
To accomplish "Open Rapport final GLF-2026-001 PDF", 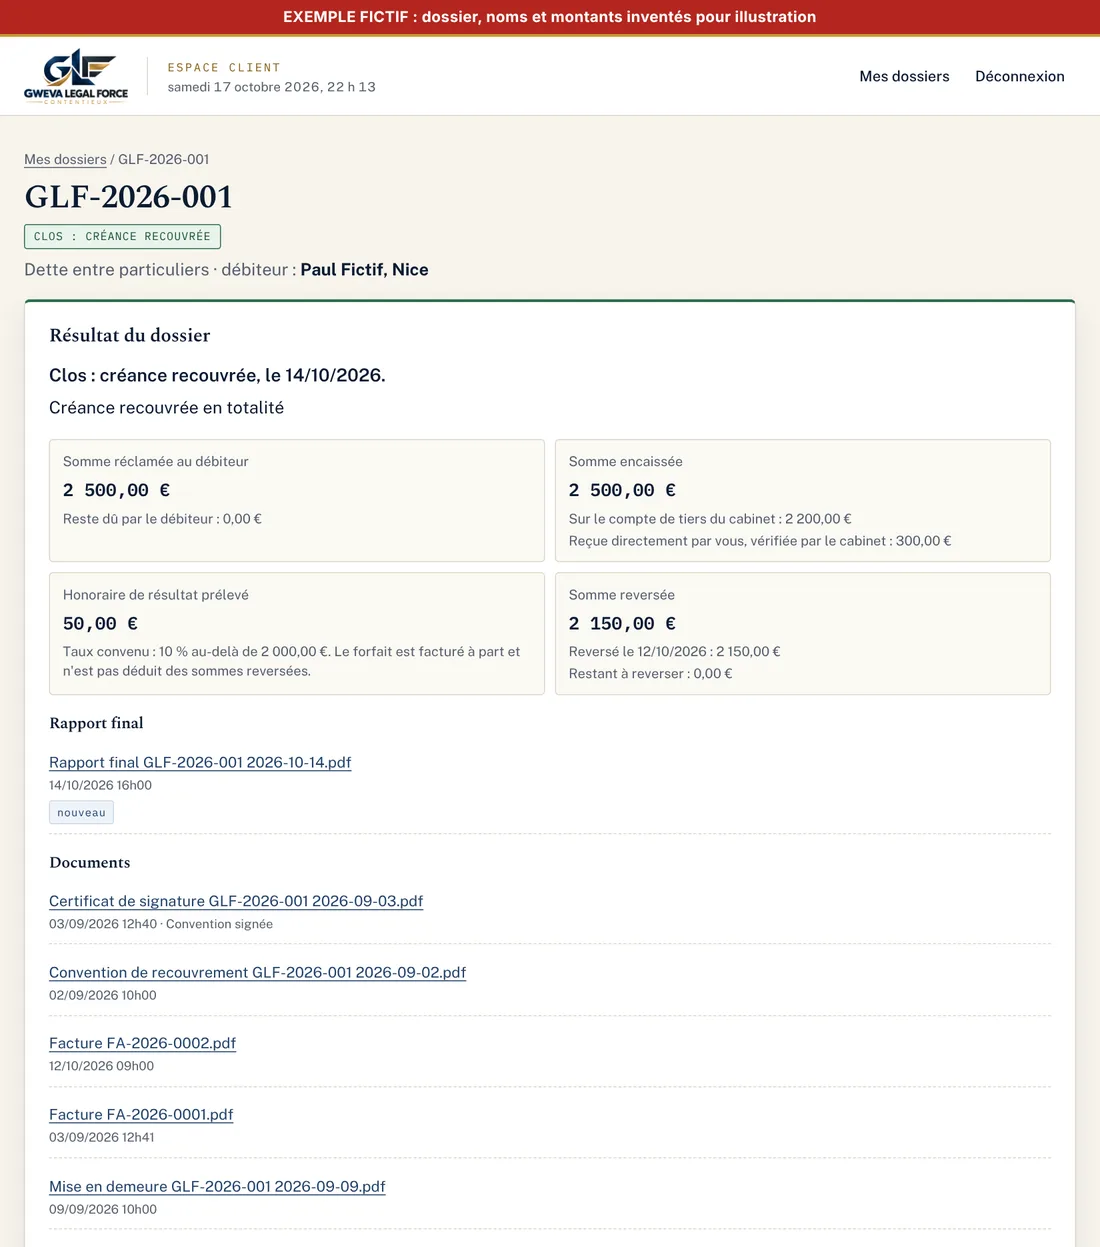I will coord(200,762).
